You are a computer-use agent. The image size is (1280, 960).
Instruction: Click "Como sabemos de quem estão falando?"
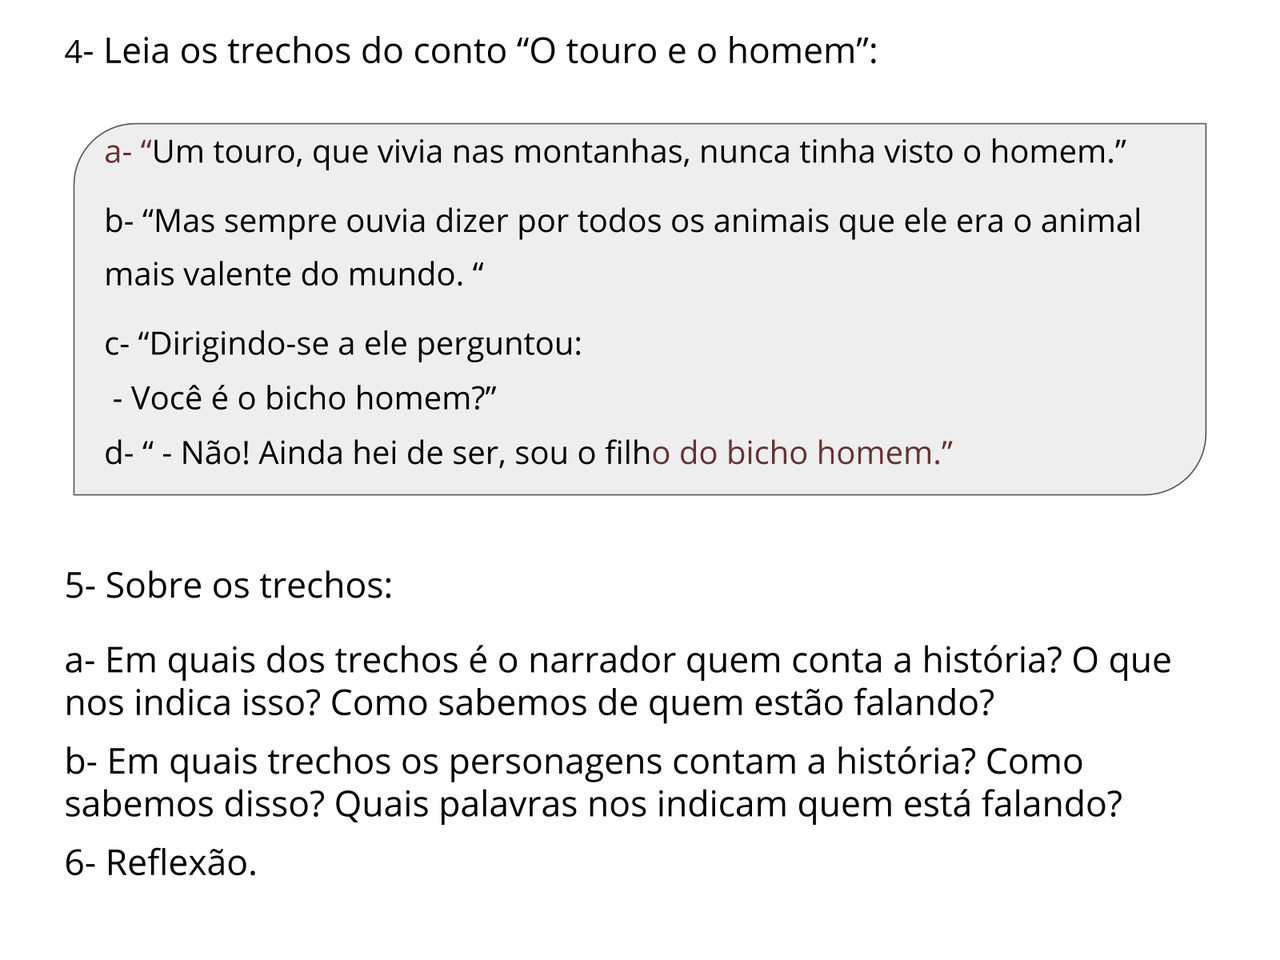pos(662,703)
